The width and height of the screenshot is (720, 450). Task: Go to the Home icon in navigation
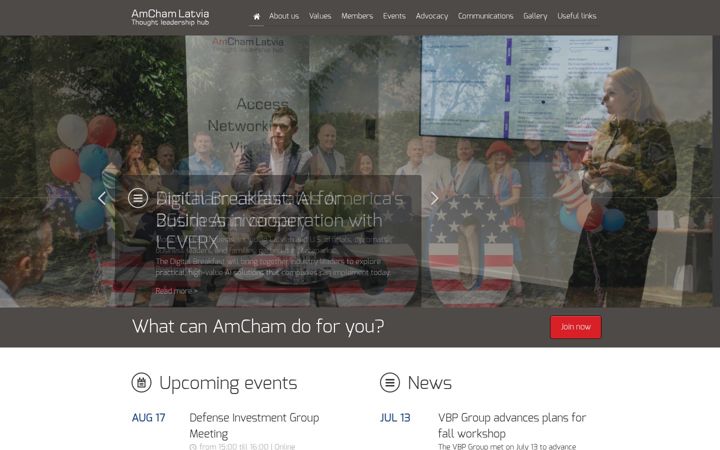pyautogui.click(x=256, y=17)
